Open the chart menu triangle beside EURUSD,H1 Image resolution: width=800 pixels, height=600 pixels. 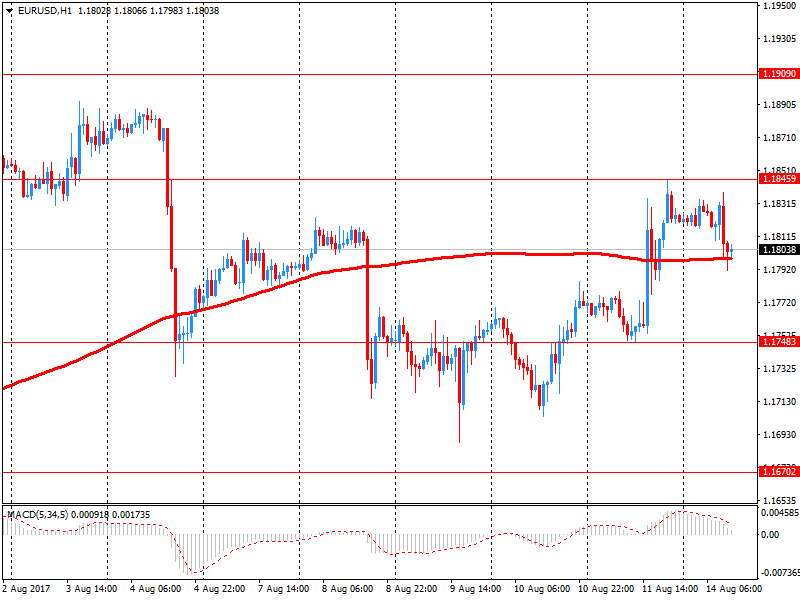click(x=9, y=11)
